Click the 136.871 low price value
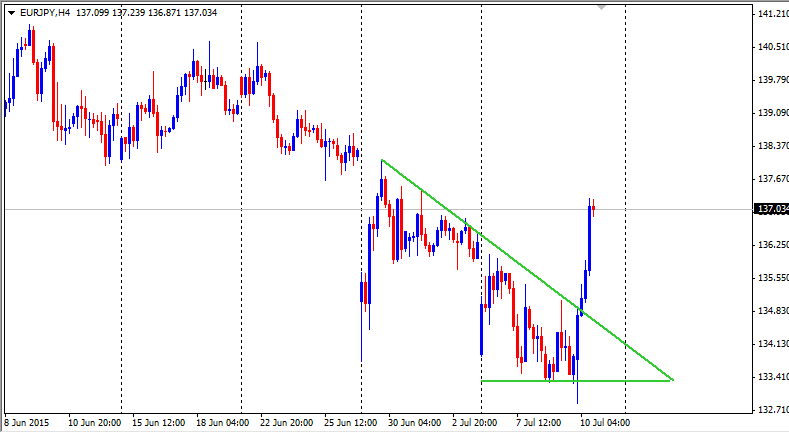This screenshot has height=433, width=789. (164, 13)
